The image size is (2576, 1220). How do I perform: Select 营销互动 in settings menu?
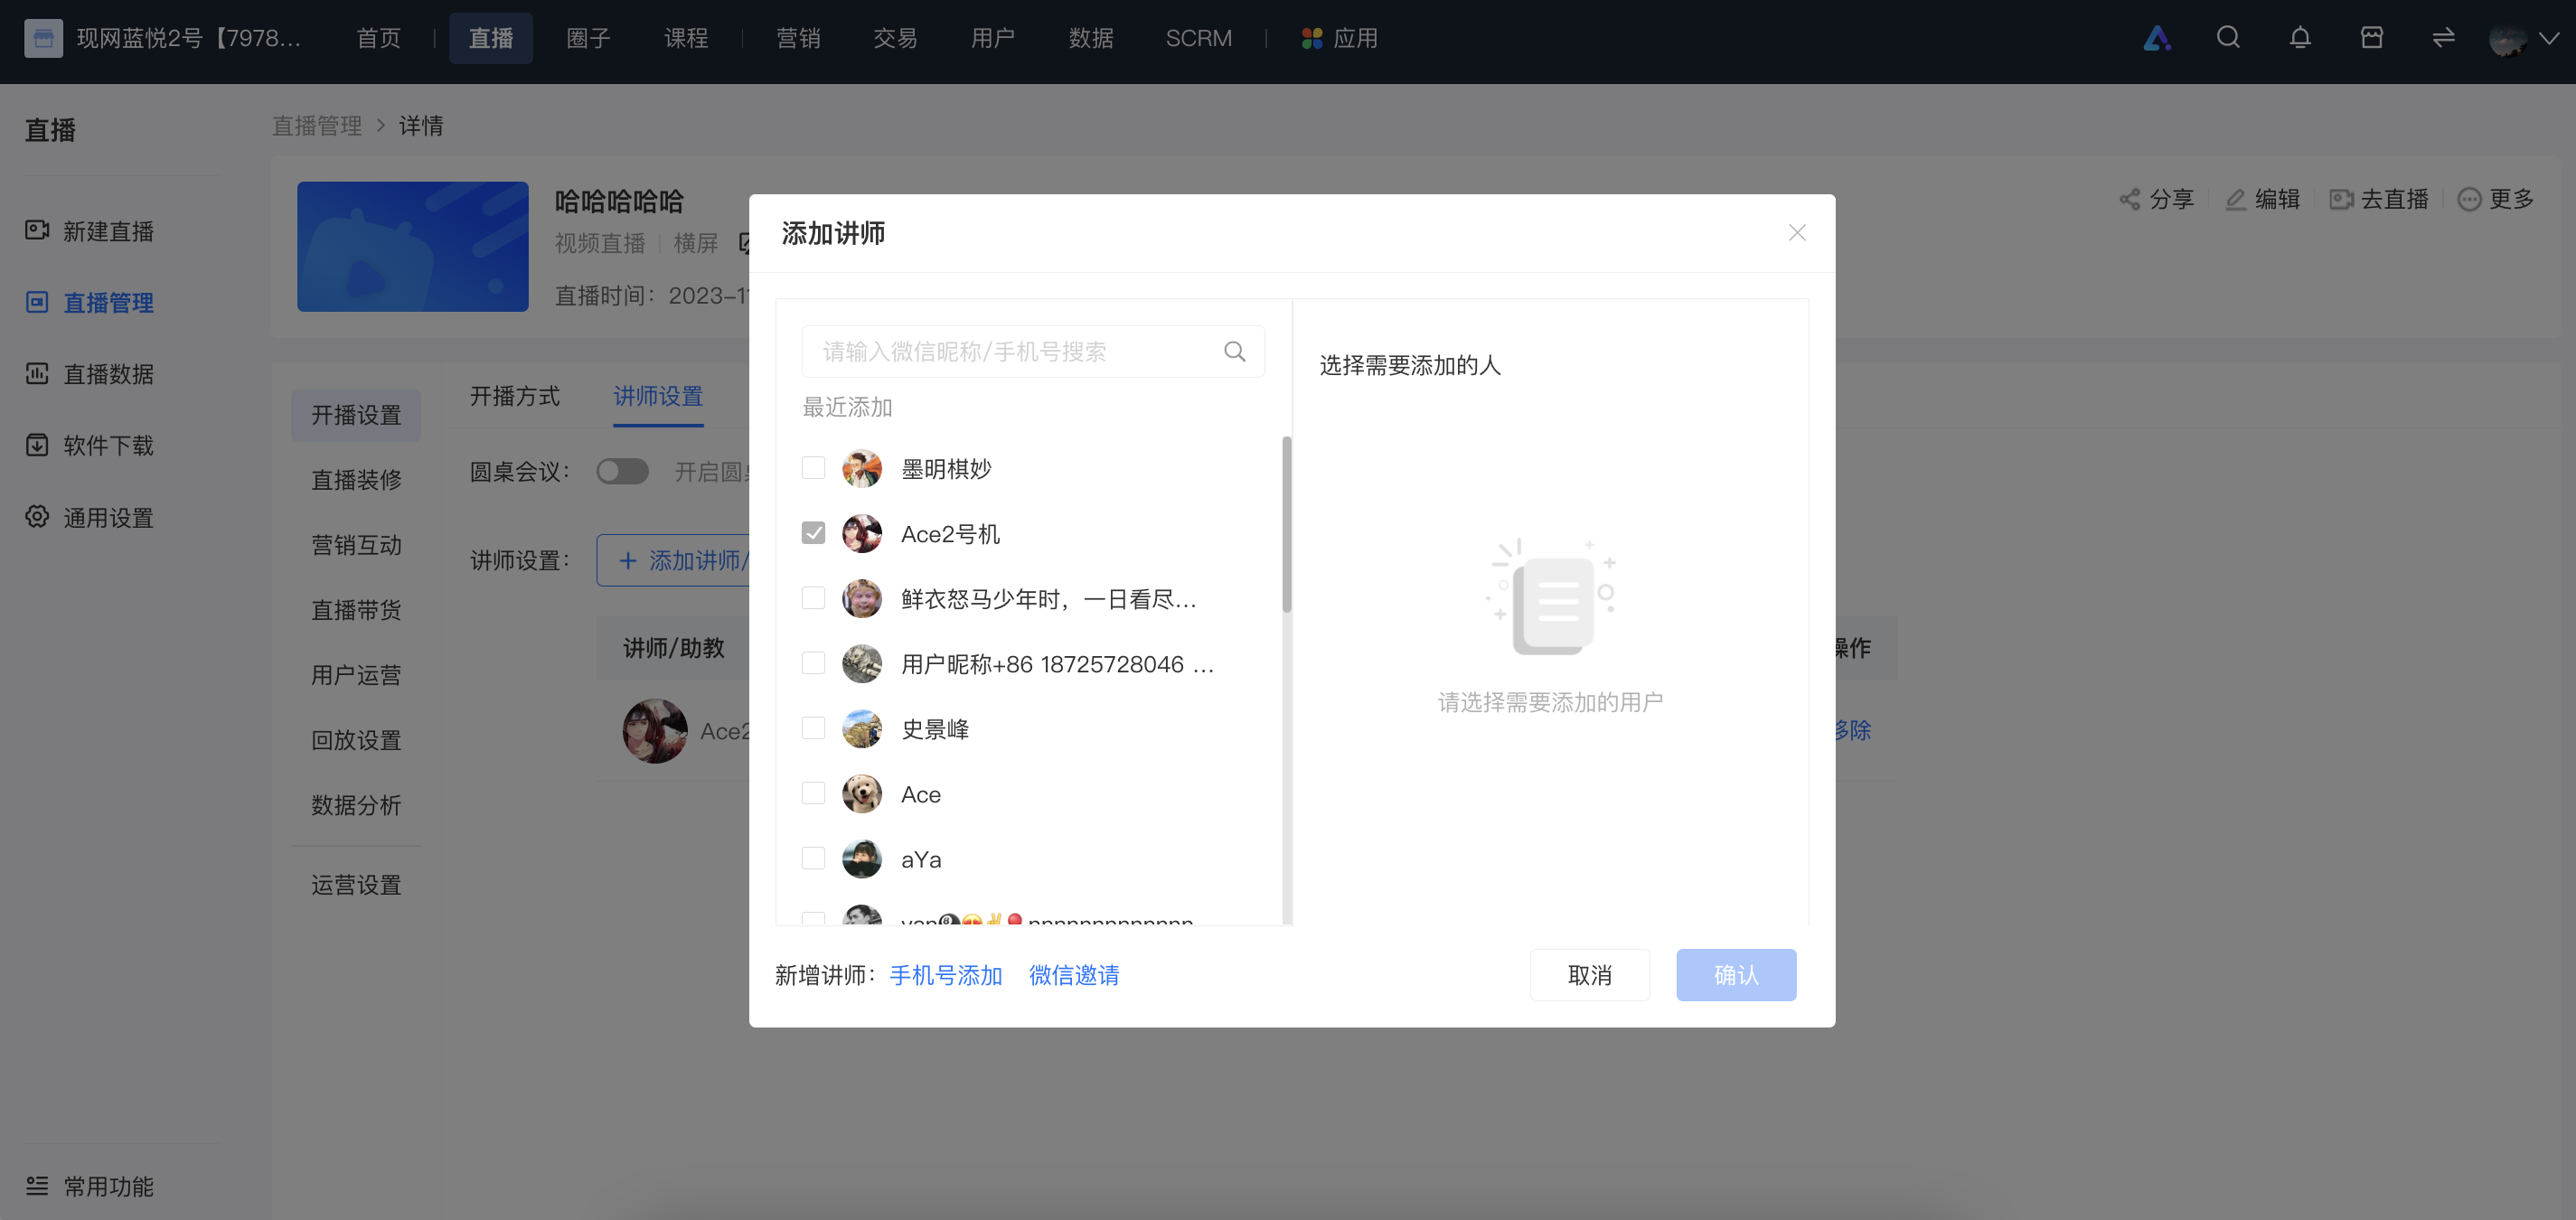356,545
